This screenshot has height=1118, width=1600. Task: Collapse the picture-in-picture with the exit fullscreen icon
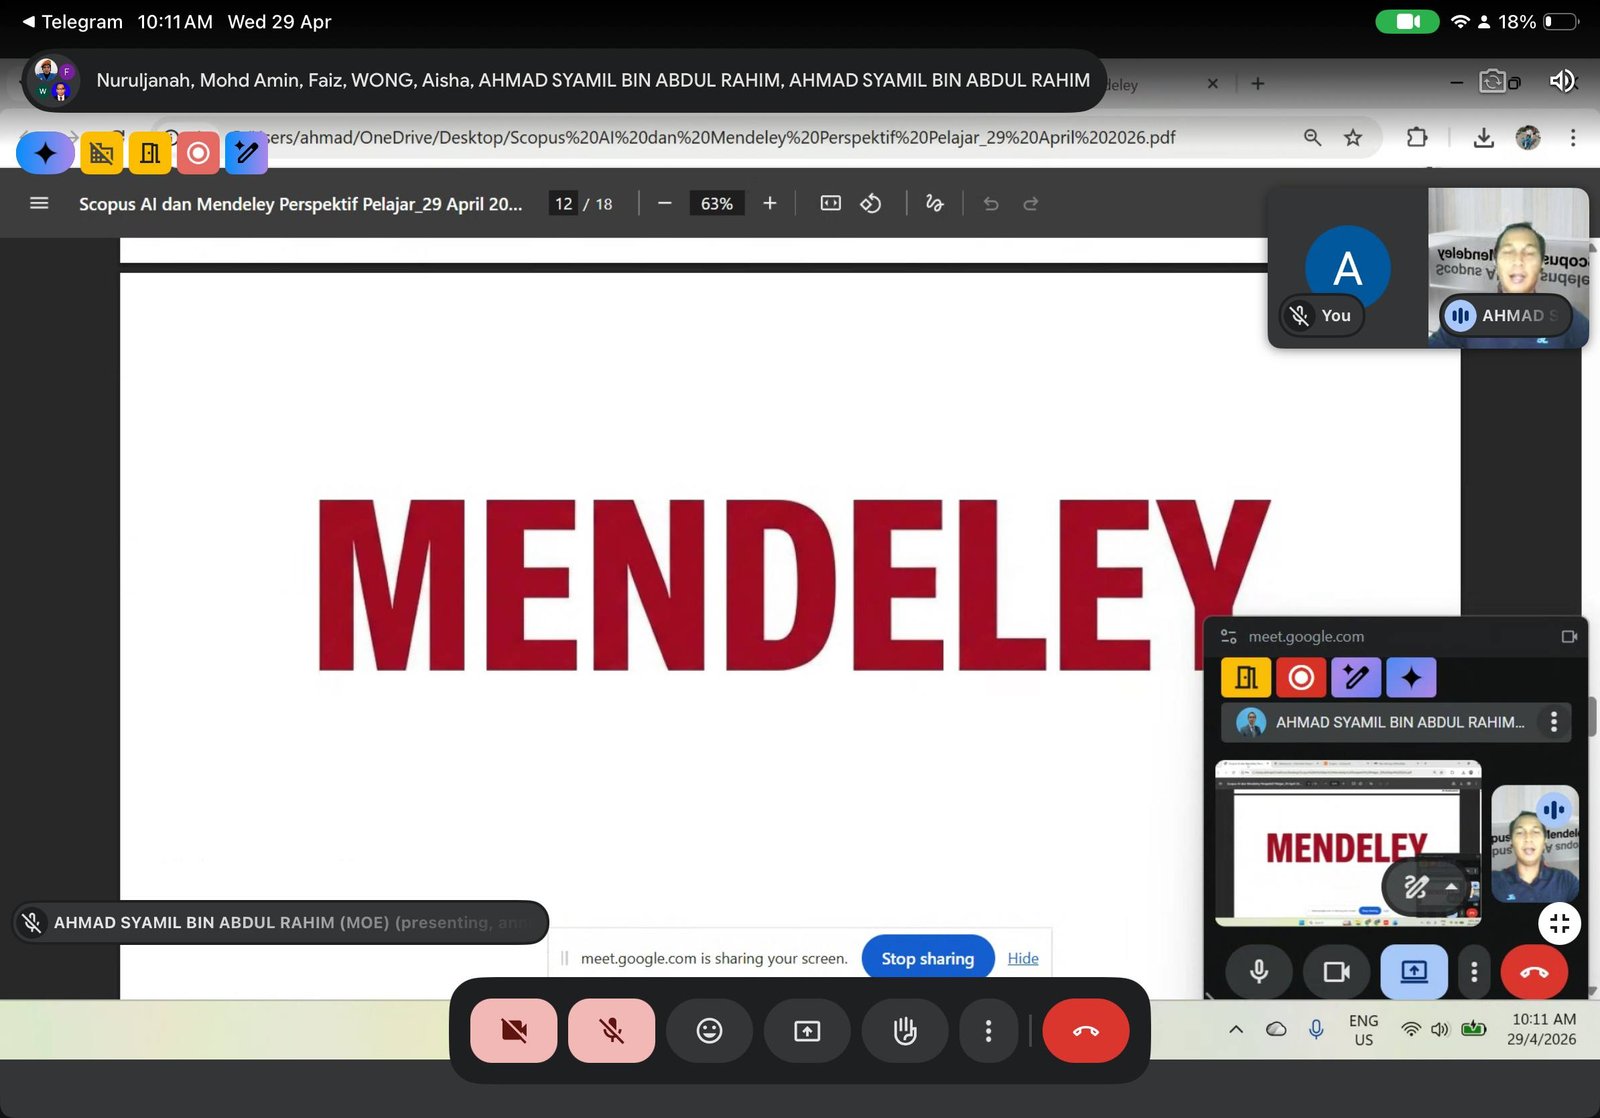(x=1559, y=924)
